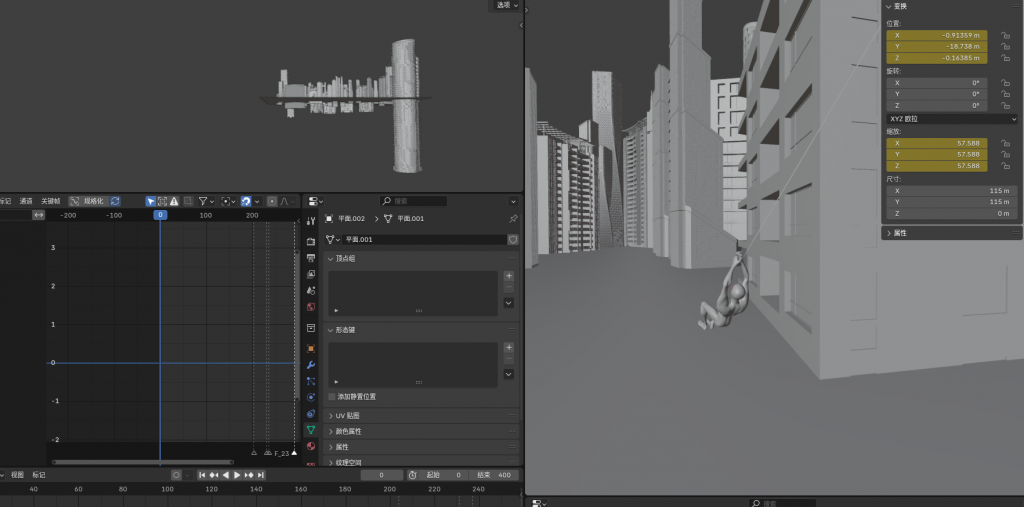Screen dimensions: 1024x507
Task: Toggle fake user shield for 平面.001
Action: (513, 240)
